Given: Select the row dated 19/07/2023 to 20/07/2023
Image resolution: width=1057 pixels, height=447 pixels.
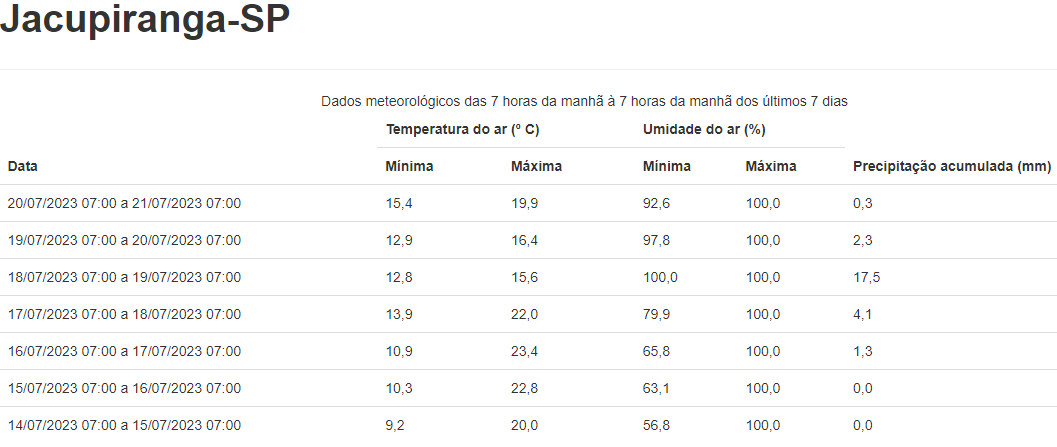Looking at the screenshot, I should coord(124,241).
